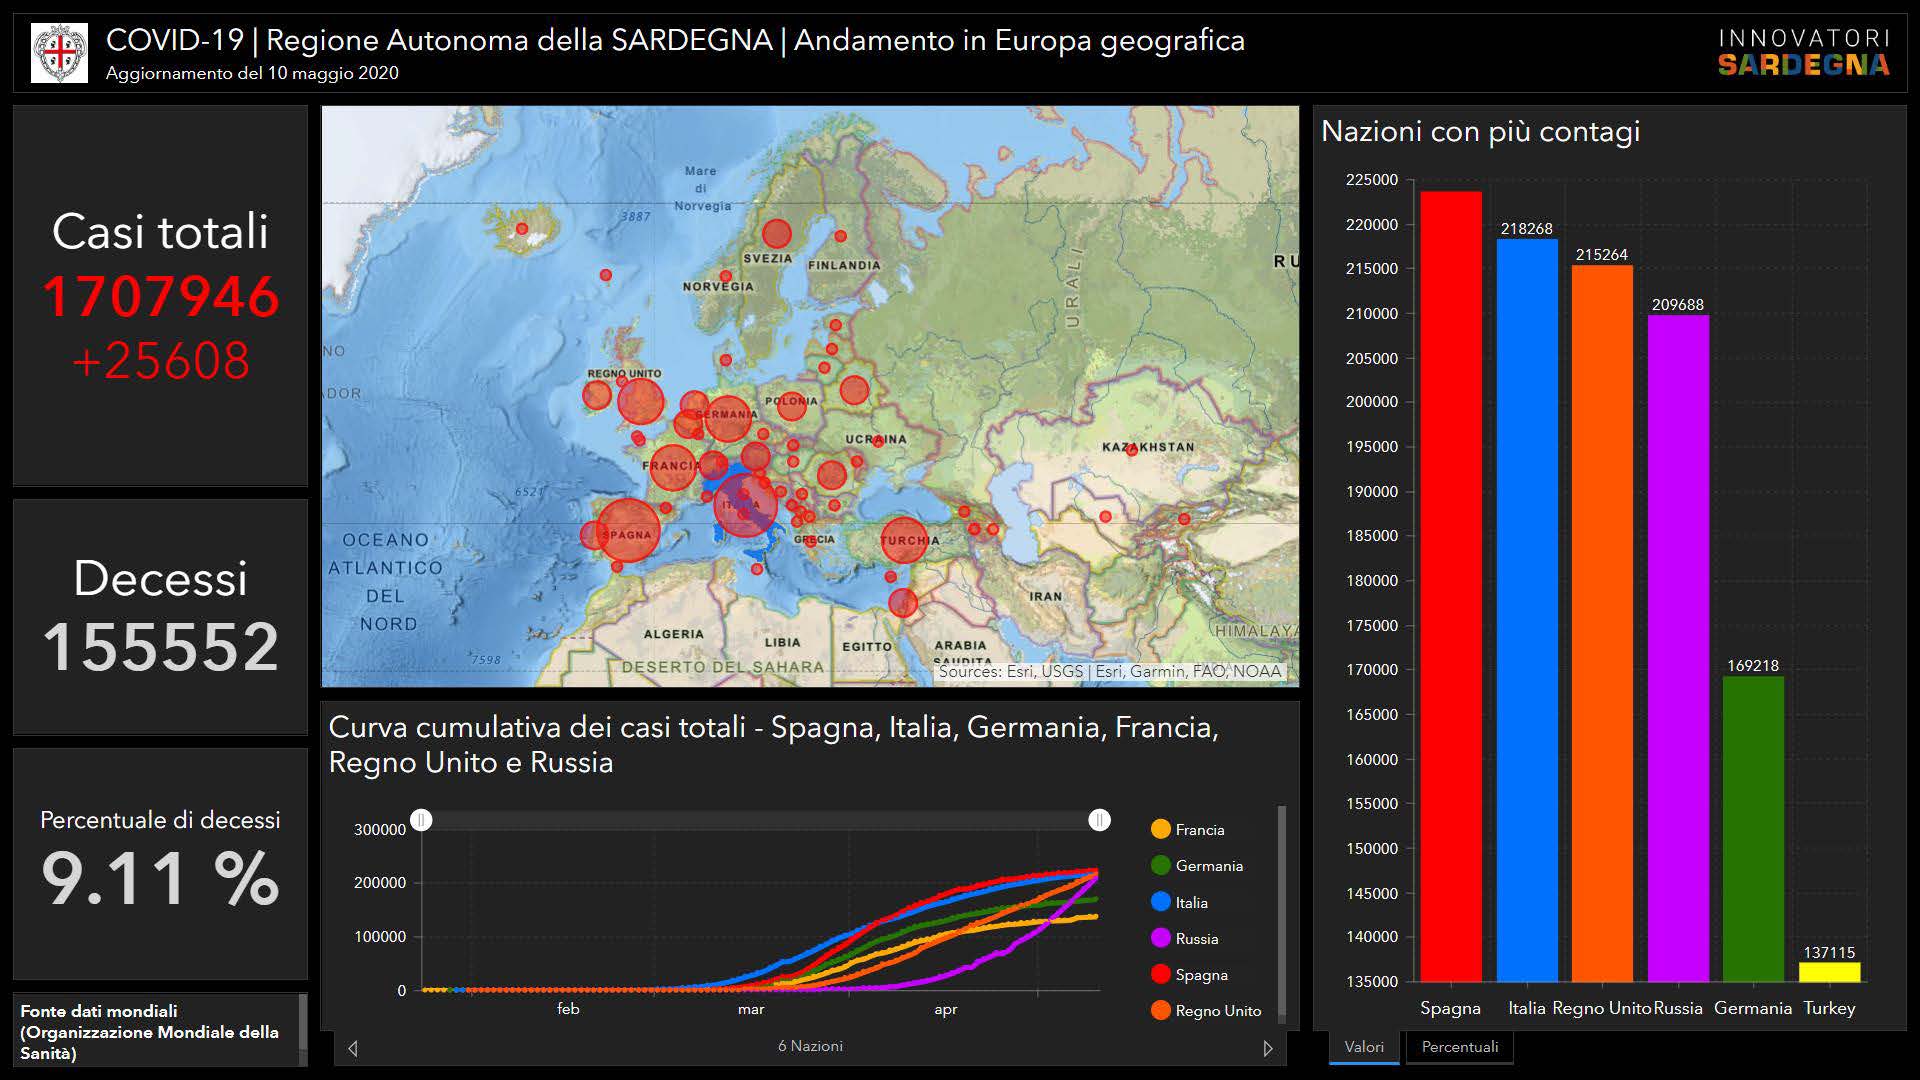Go to next chart with right arrow
Image resolution: width=1920 pixels, height=1080 pixels.
(1267, 1048)
